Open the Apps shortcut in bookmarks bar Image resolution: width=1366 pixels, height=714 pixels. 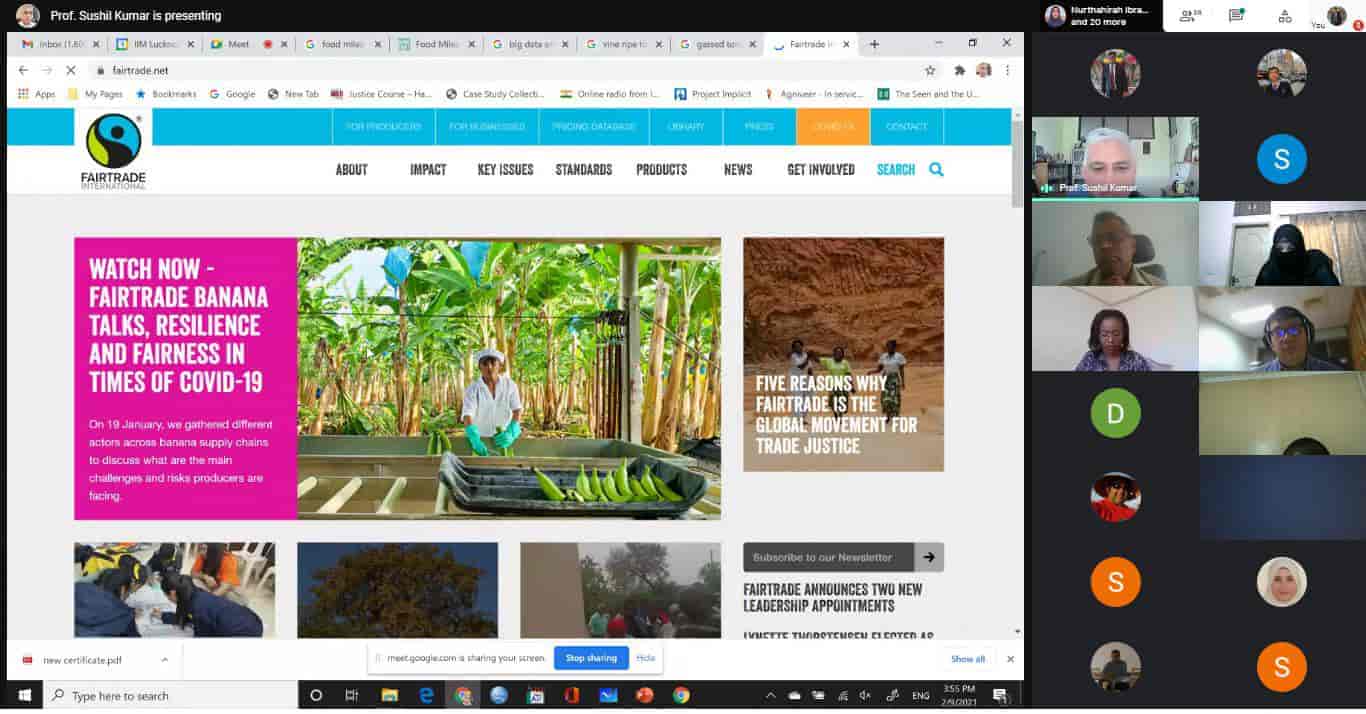pos(37,94)
